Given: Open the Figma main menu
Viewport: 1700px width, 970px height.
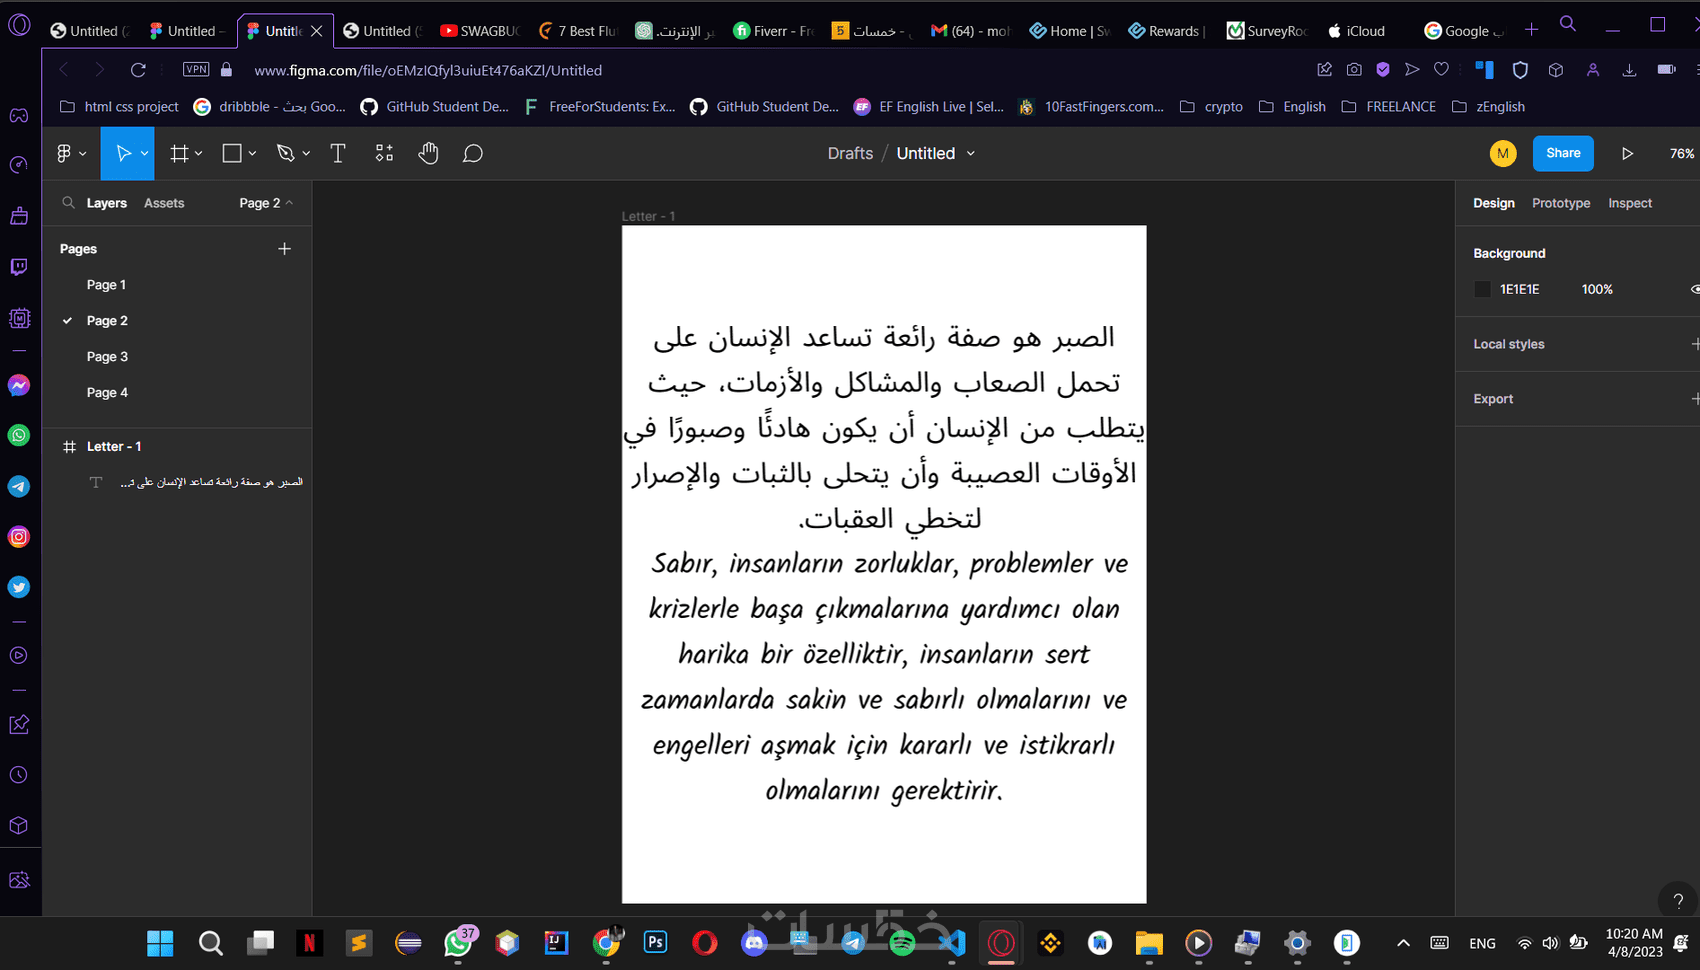Looking at the screenshot, I should coord(65,153).
